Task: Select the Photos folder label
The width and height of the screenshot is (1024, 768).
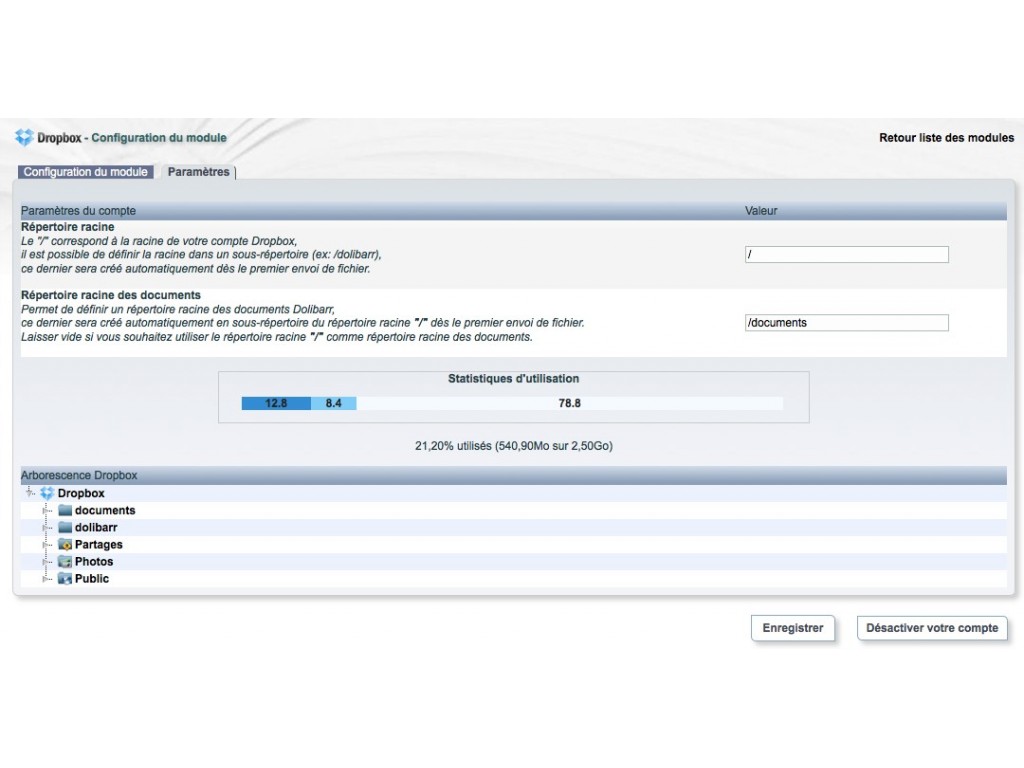Action: click(94, 561)
